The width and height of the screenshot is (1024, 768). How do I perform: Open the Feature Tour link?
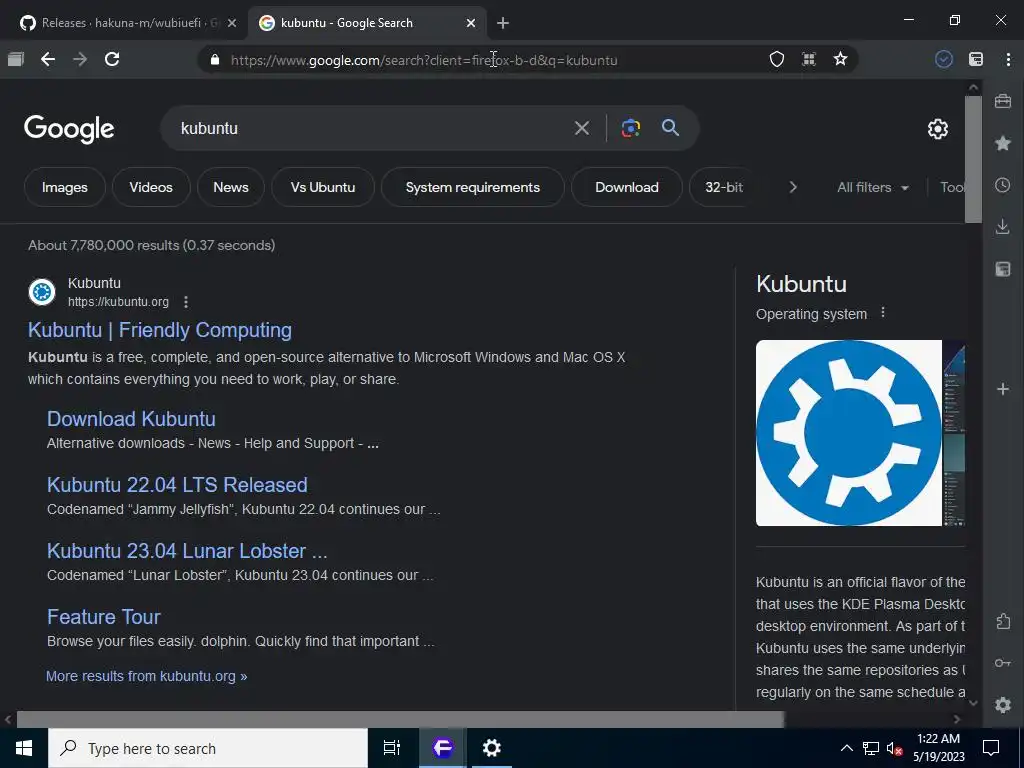click(104, 616)
